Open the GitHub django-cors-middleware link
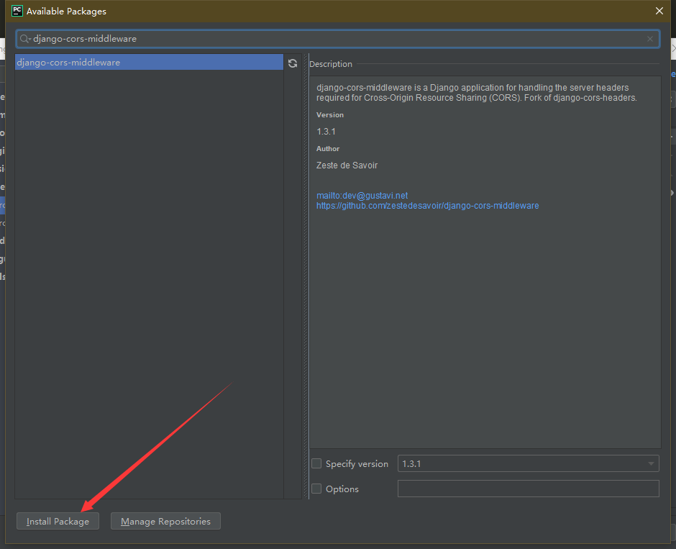 tap(428, 206)
